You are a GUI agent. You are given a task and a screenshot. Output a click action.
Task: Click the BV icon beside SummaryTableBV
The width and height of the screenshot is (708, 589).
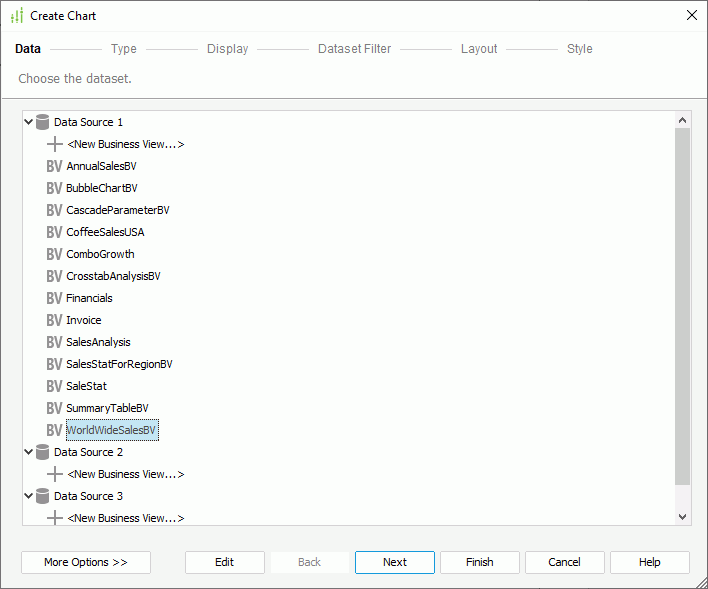click(x=54, y=408)
